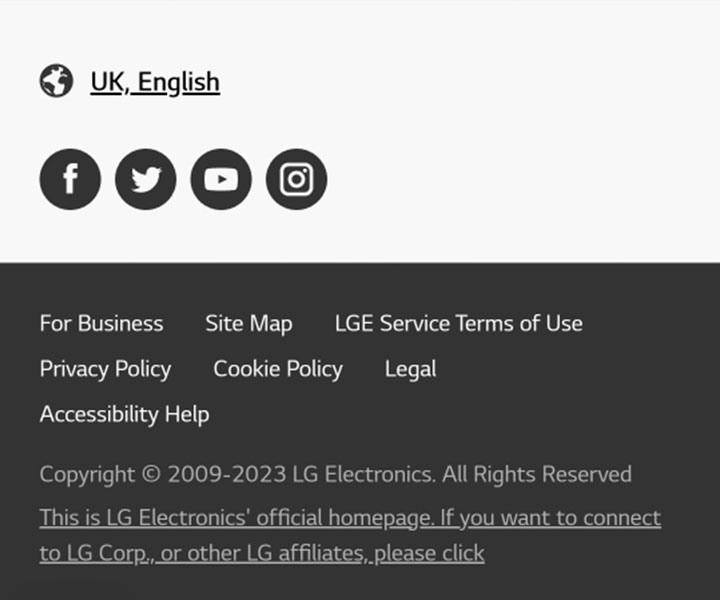Open LG's Instagram camera icon
This screenshot has height=600, width=720.
point(296,179)
